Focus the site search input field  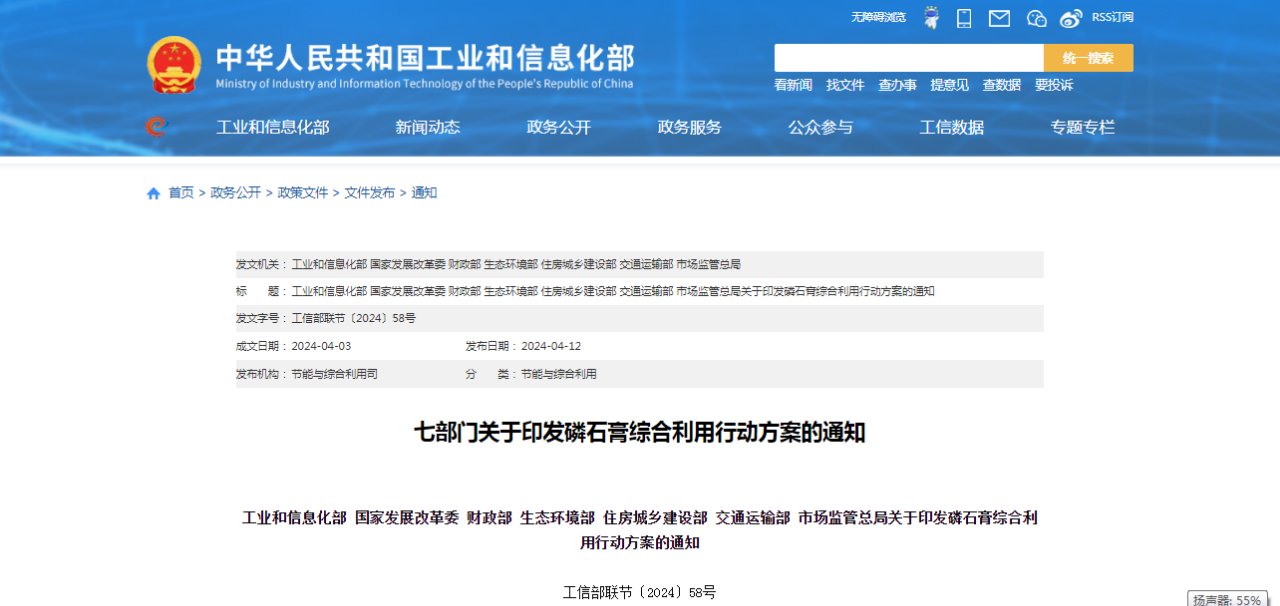(908, 58)
